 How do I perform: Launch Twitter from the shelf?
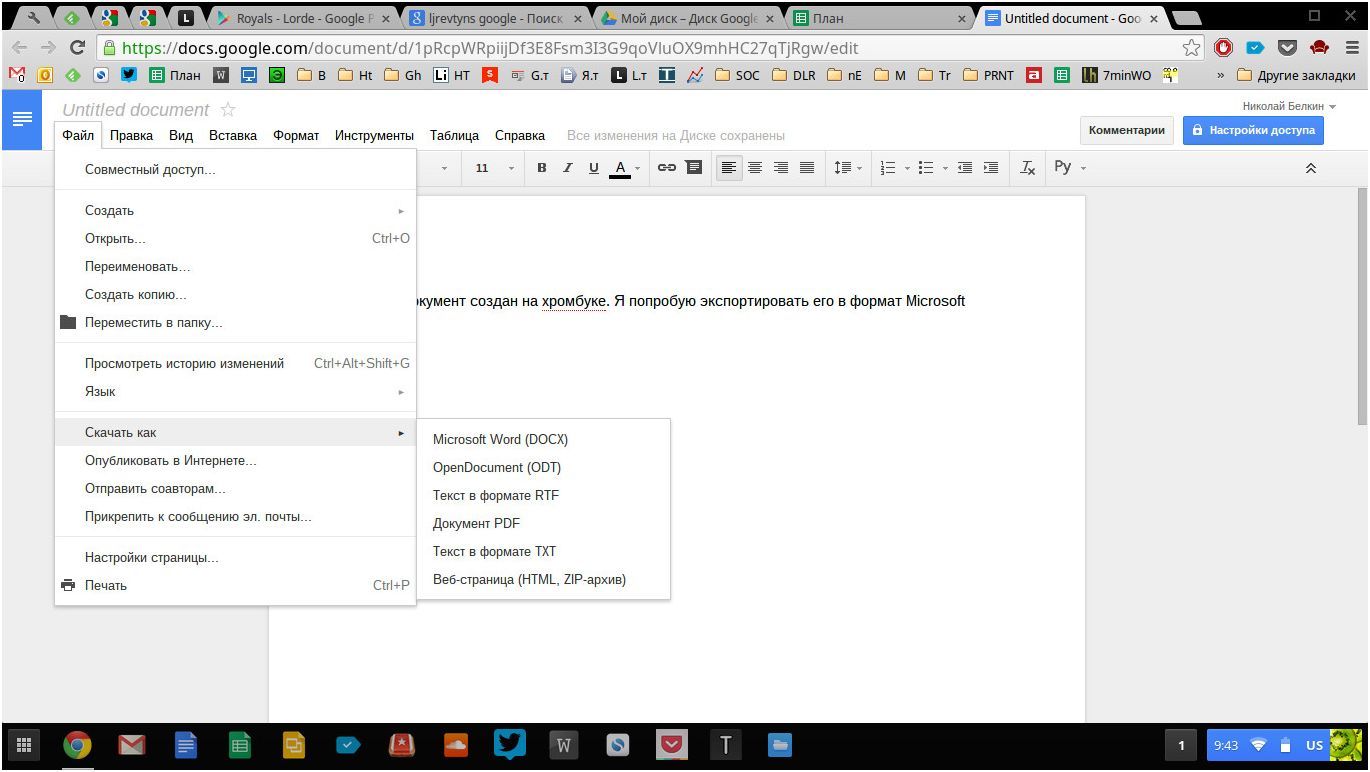click(510, 744)
